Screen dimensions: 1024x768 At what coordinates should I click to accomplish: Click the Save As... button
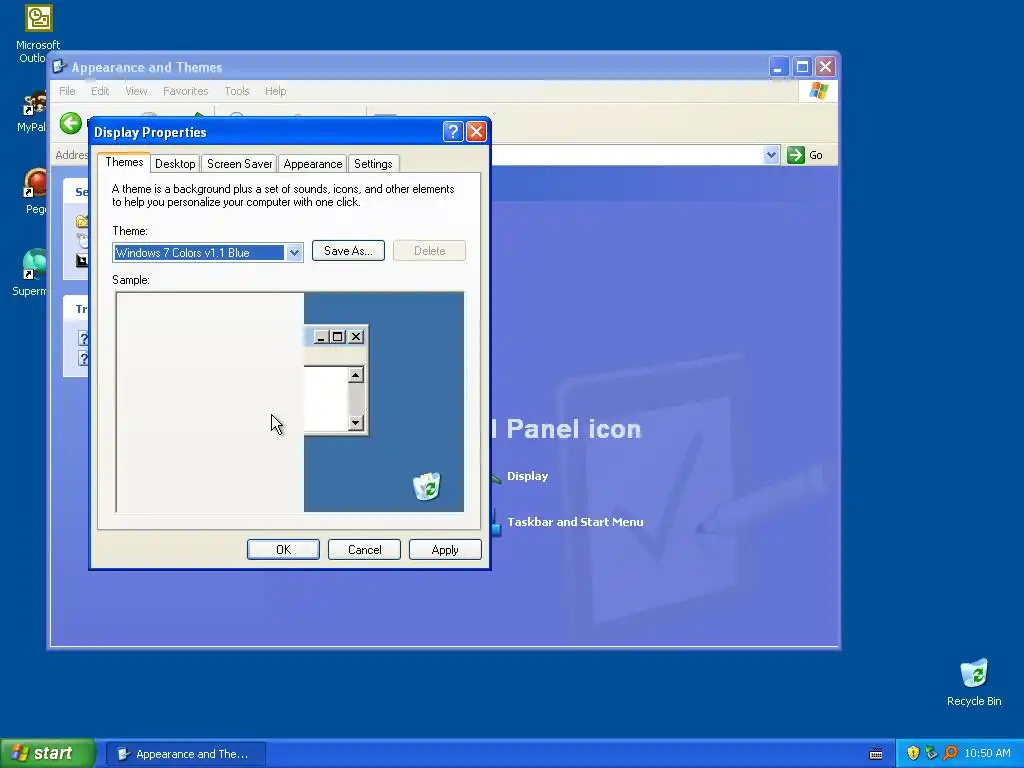click(348, 251)
